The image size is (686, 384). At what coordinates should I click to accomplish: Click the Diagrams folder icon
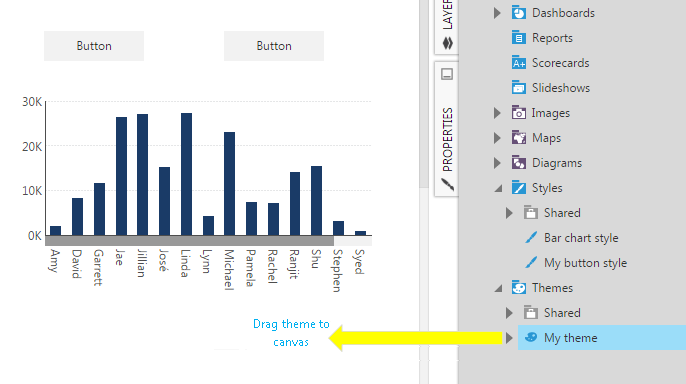pos(518,163)
